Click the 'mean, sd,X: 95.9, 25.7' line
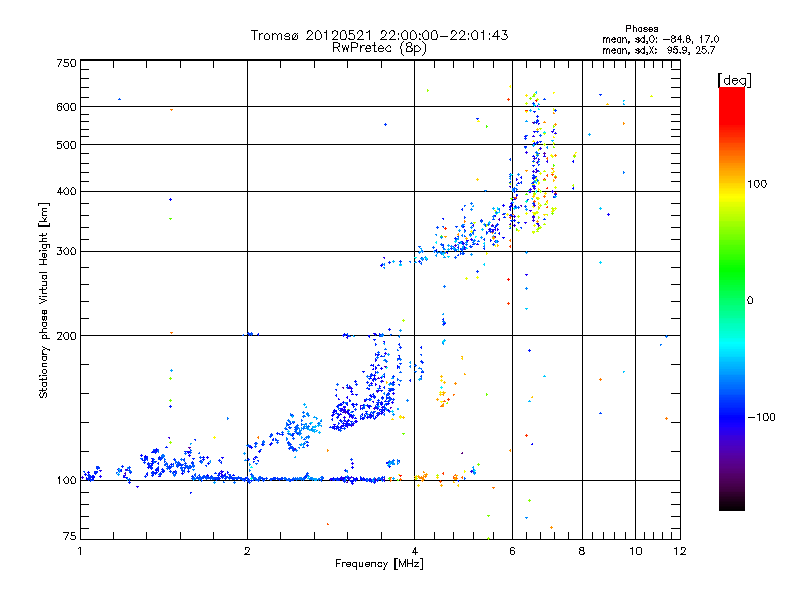 point(659,50)
